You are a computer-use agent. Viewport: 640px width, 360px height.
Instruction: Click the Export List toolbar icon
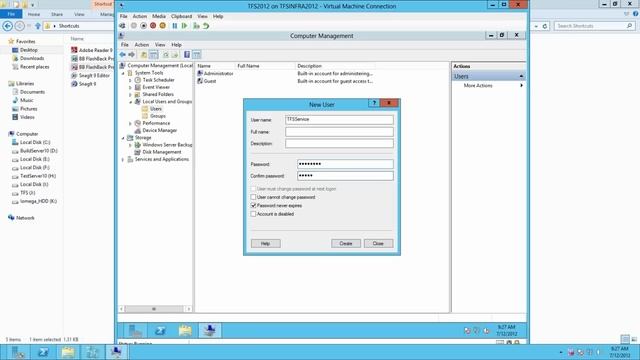coord(175,55)
